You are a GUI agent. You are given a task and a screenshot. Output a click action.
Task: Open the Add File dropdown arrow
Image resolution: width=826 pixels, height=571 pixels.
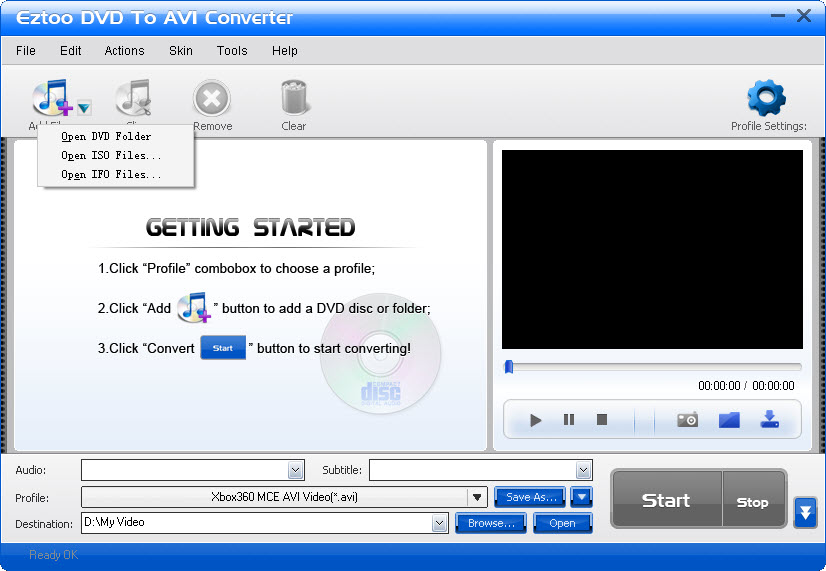pyautogui.click(x=84, y=108)
